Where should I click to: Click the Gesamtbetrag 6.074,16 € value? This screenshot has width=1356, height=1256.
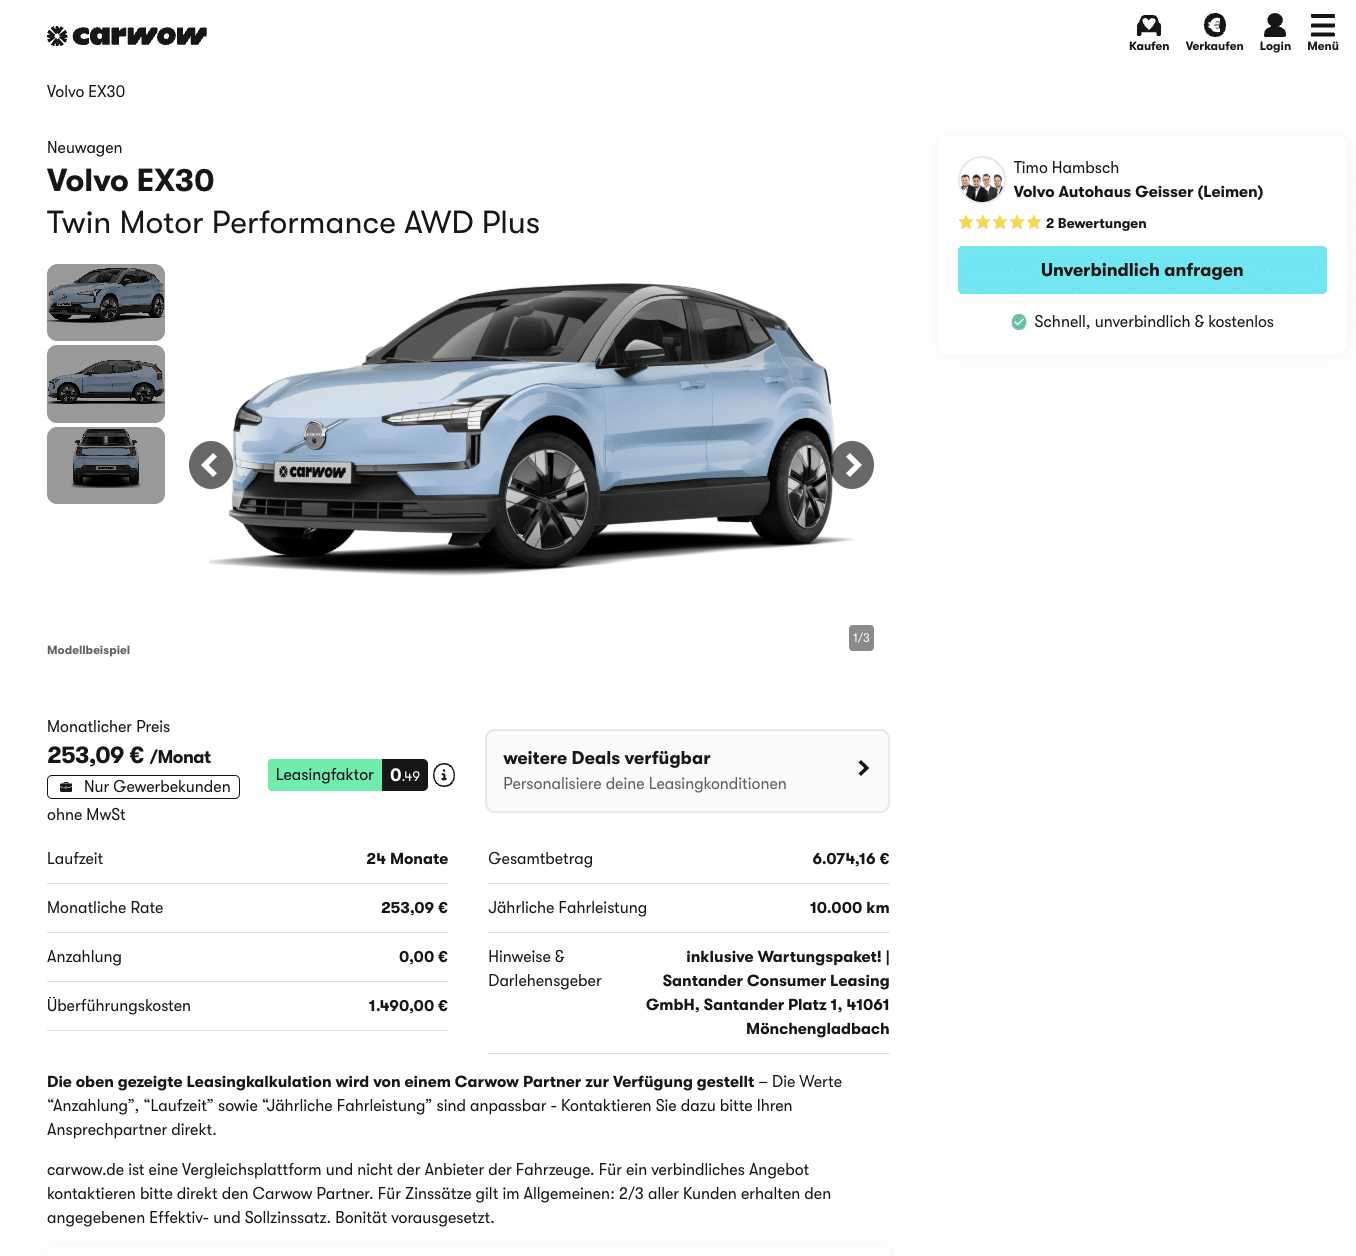click(x=851, y=859)
